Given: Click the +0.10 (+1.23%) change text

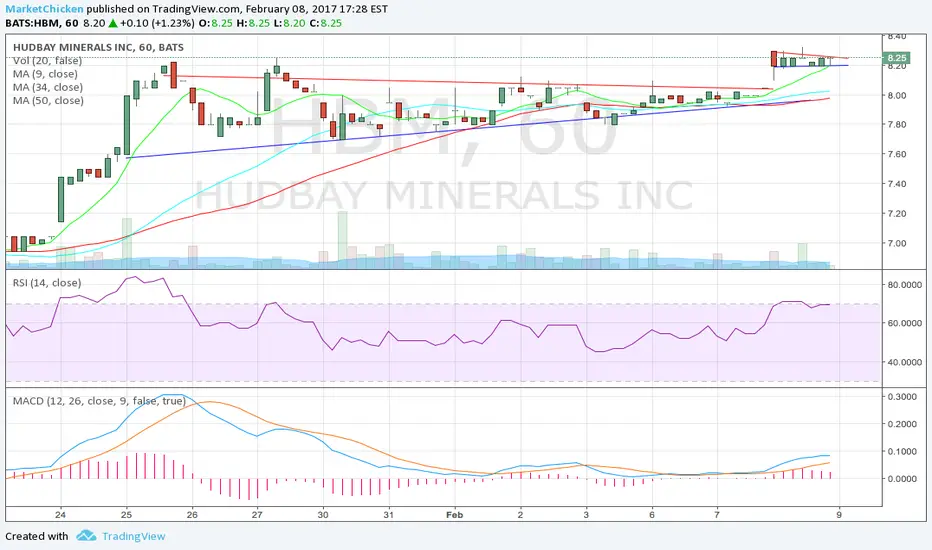Looking at the screenshot, I should [157, 23].
